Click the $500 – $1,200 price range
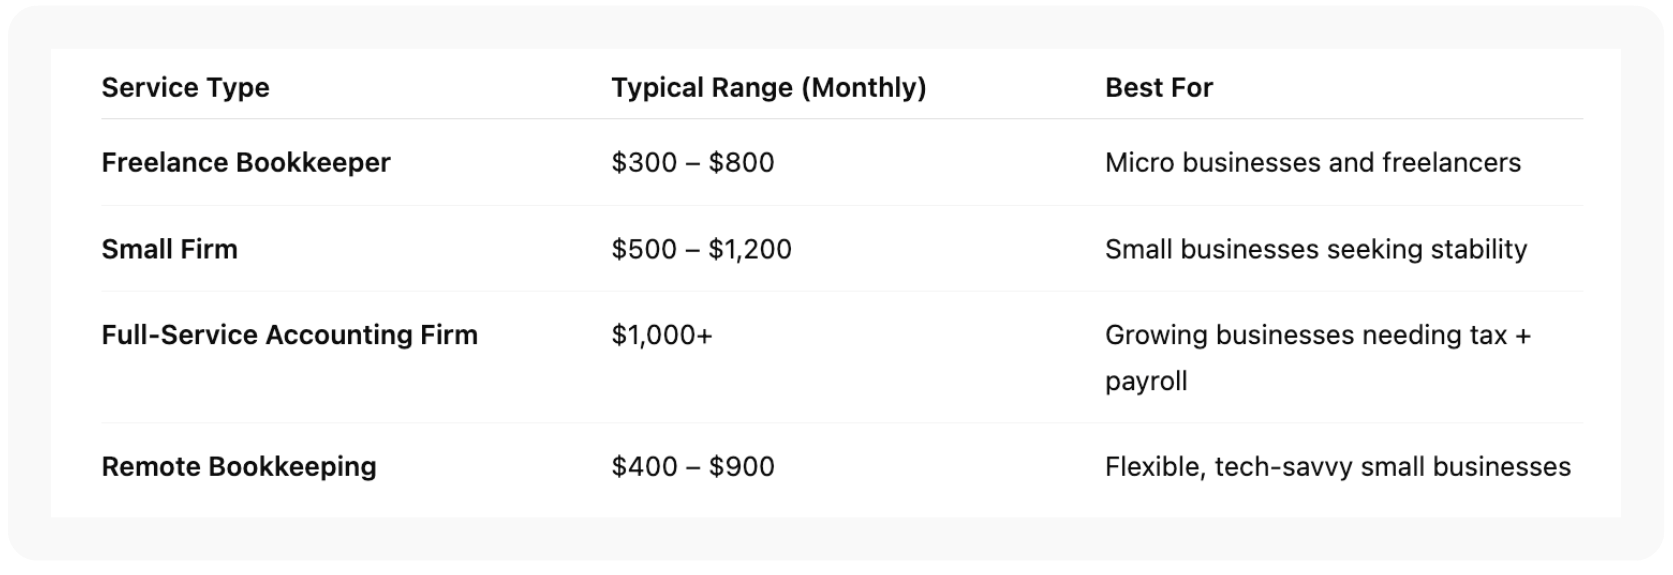 (701, 249)
